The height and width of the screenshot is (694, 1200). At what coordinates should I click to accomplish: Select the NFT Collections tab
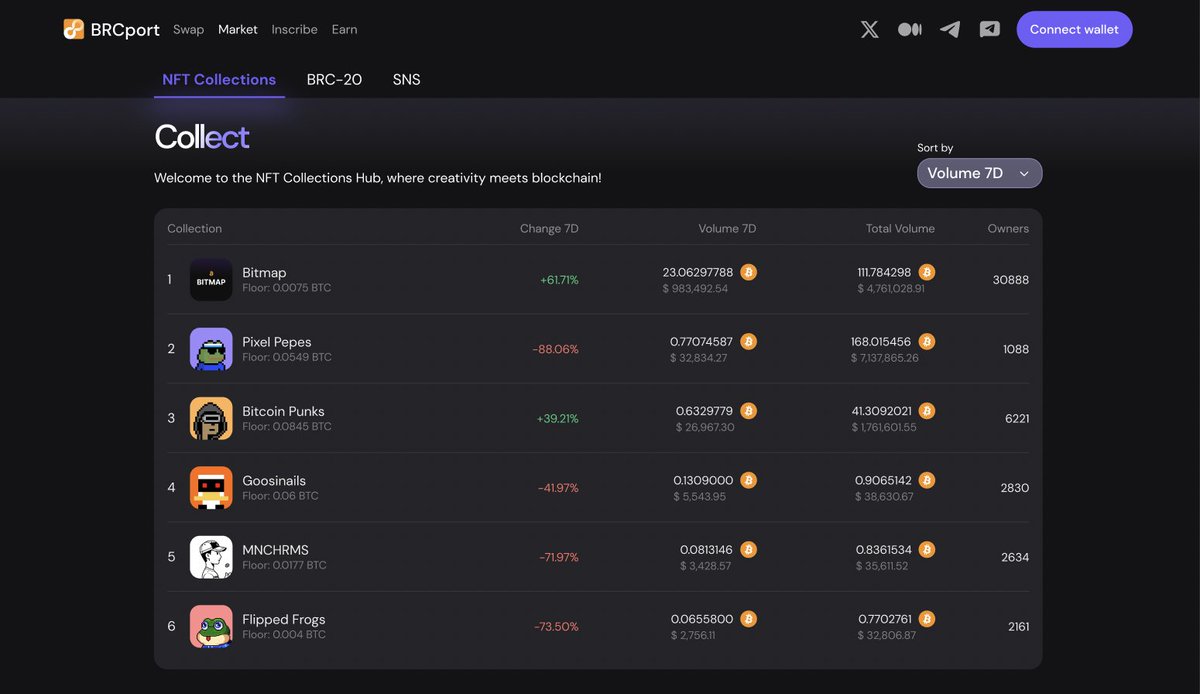pyautogui.click(x=219, y=79)
